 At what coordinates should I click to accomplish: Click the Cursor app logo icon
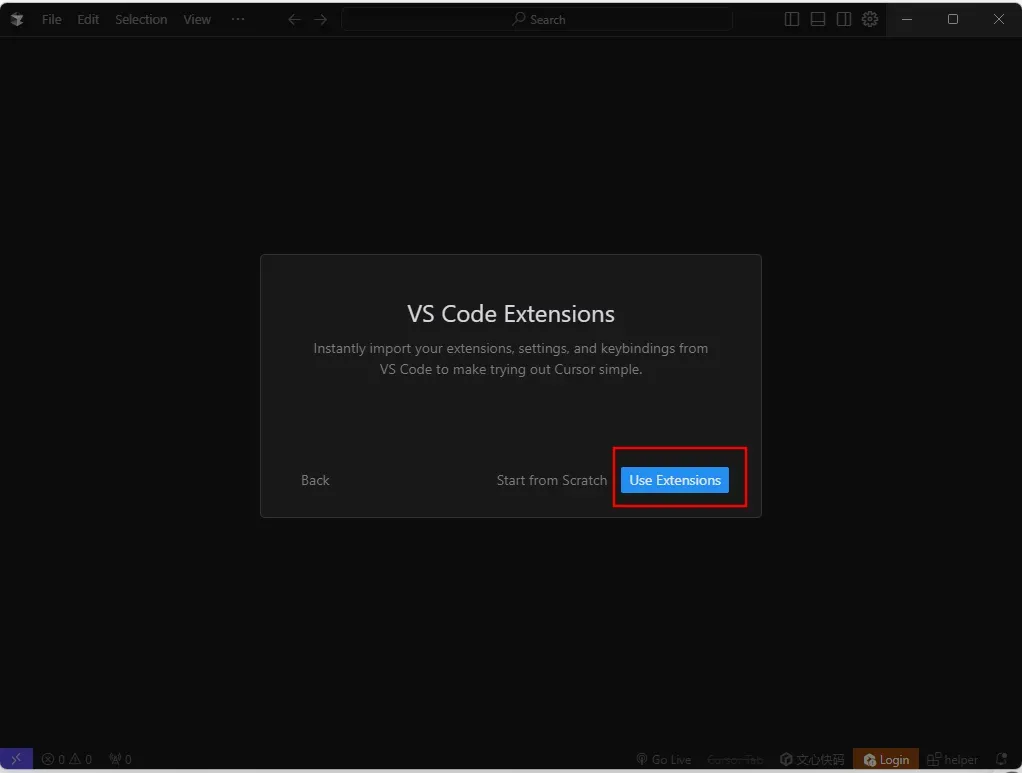(17, 20)
